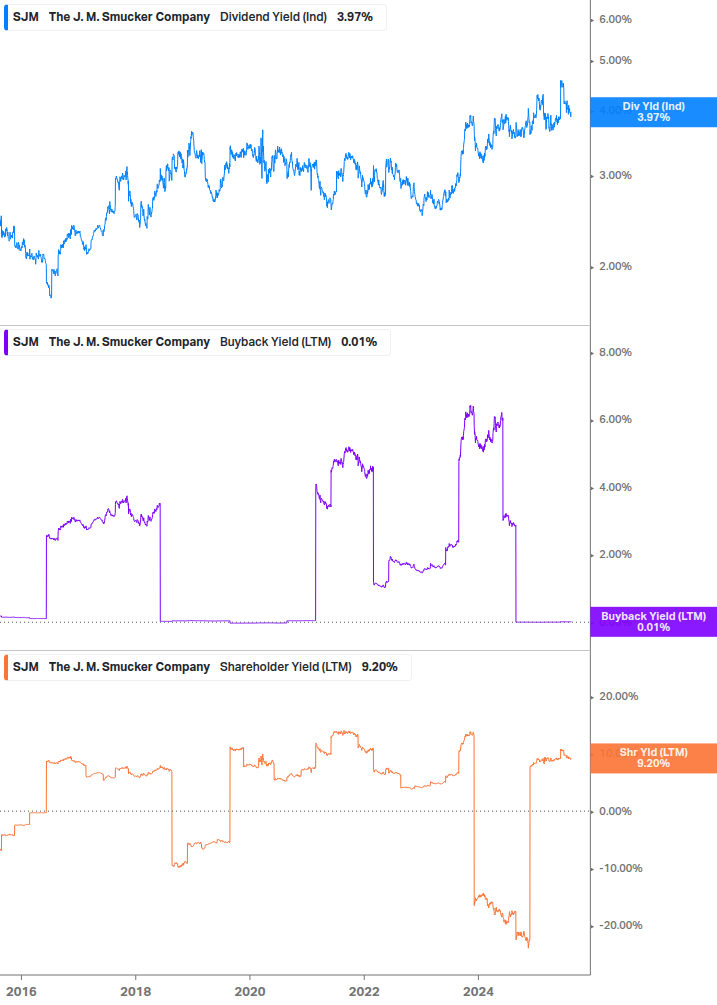Select the purple Buyback Yield legend color bar
717x1005 pixels.
(6, 342)
